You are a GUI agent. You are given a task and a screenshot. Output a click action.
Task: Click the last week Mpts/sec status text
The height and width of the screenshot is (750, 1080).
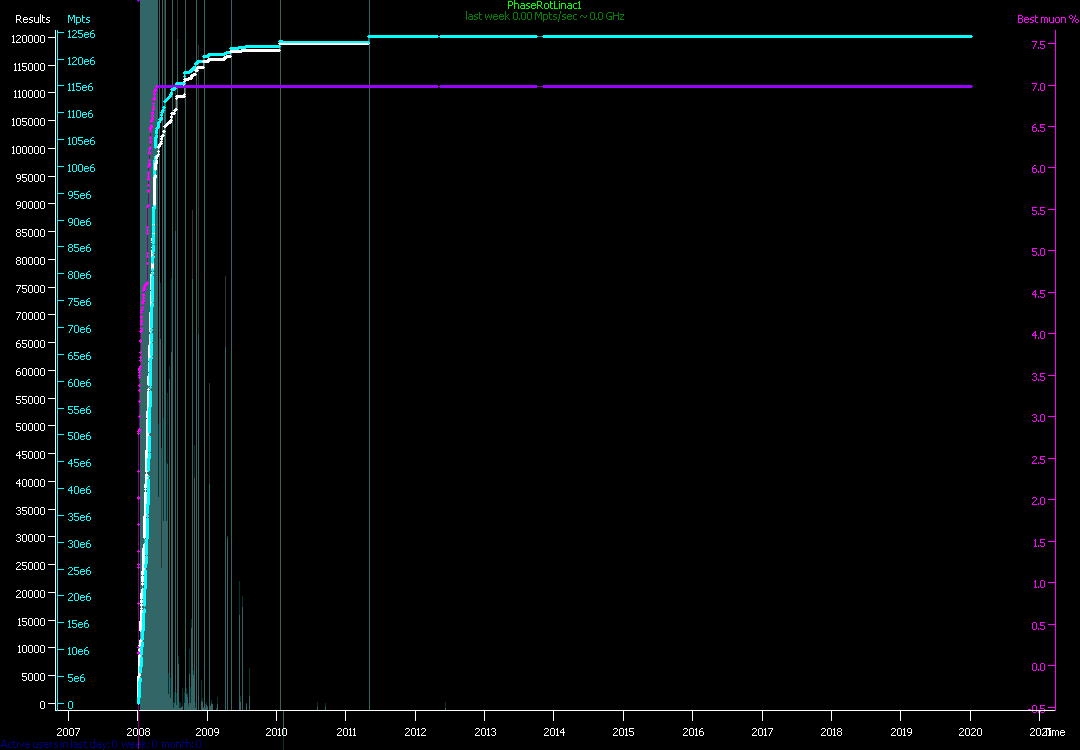[544, 16]
